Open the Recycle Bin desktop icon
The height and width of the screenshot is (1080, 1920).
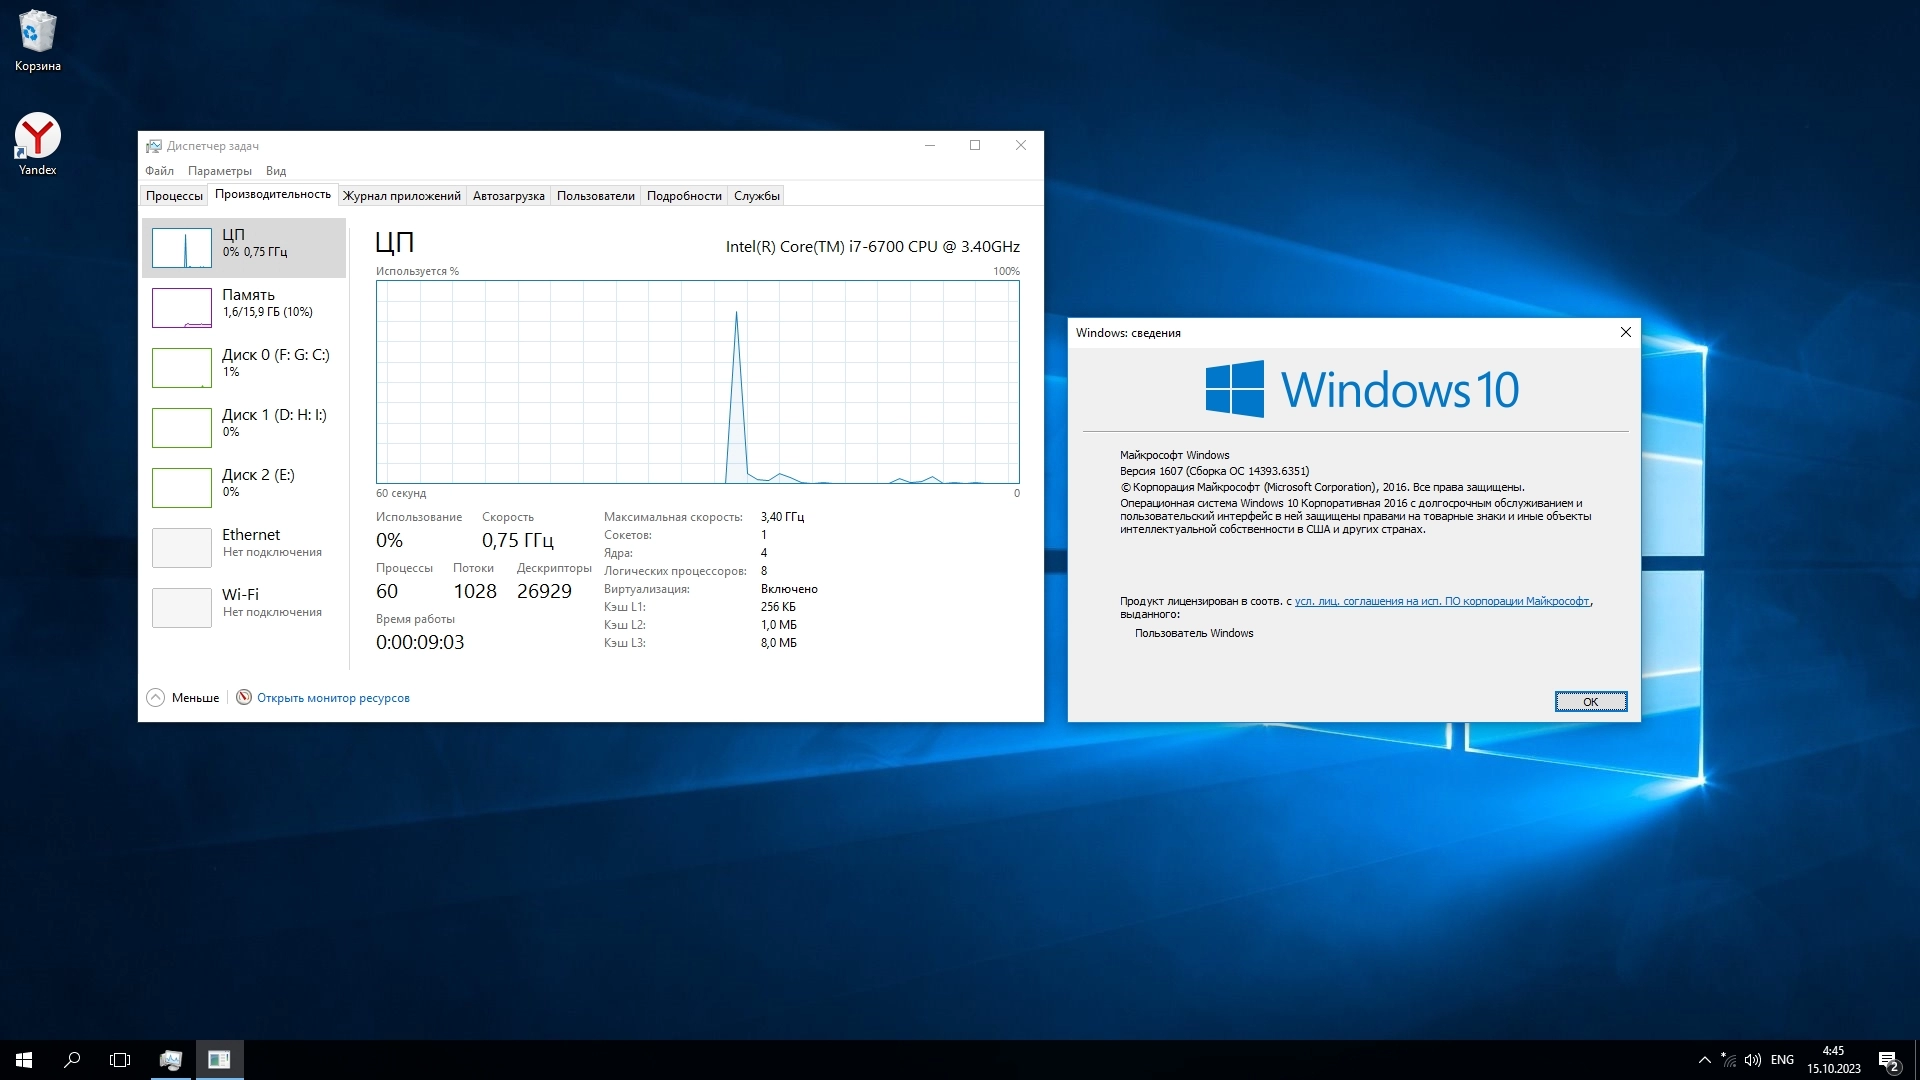(x=38, y=40)
